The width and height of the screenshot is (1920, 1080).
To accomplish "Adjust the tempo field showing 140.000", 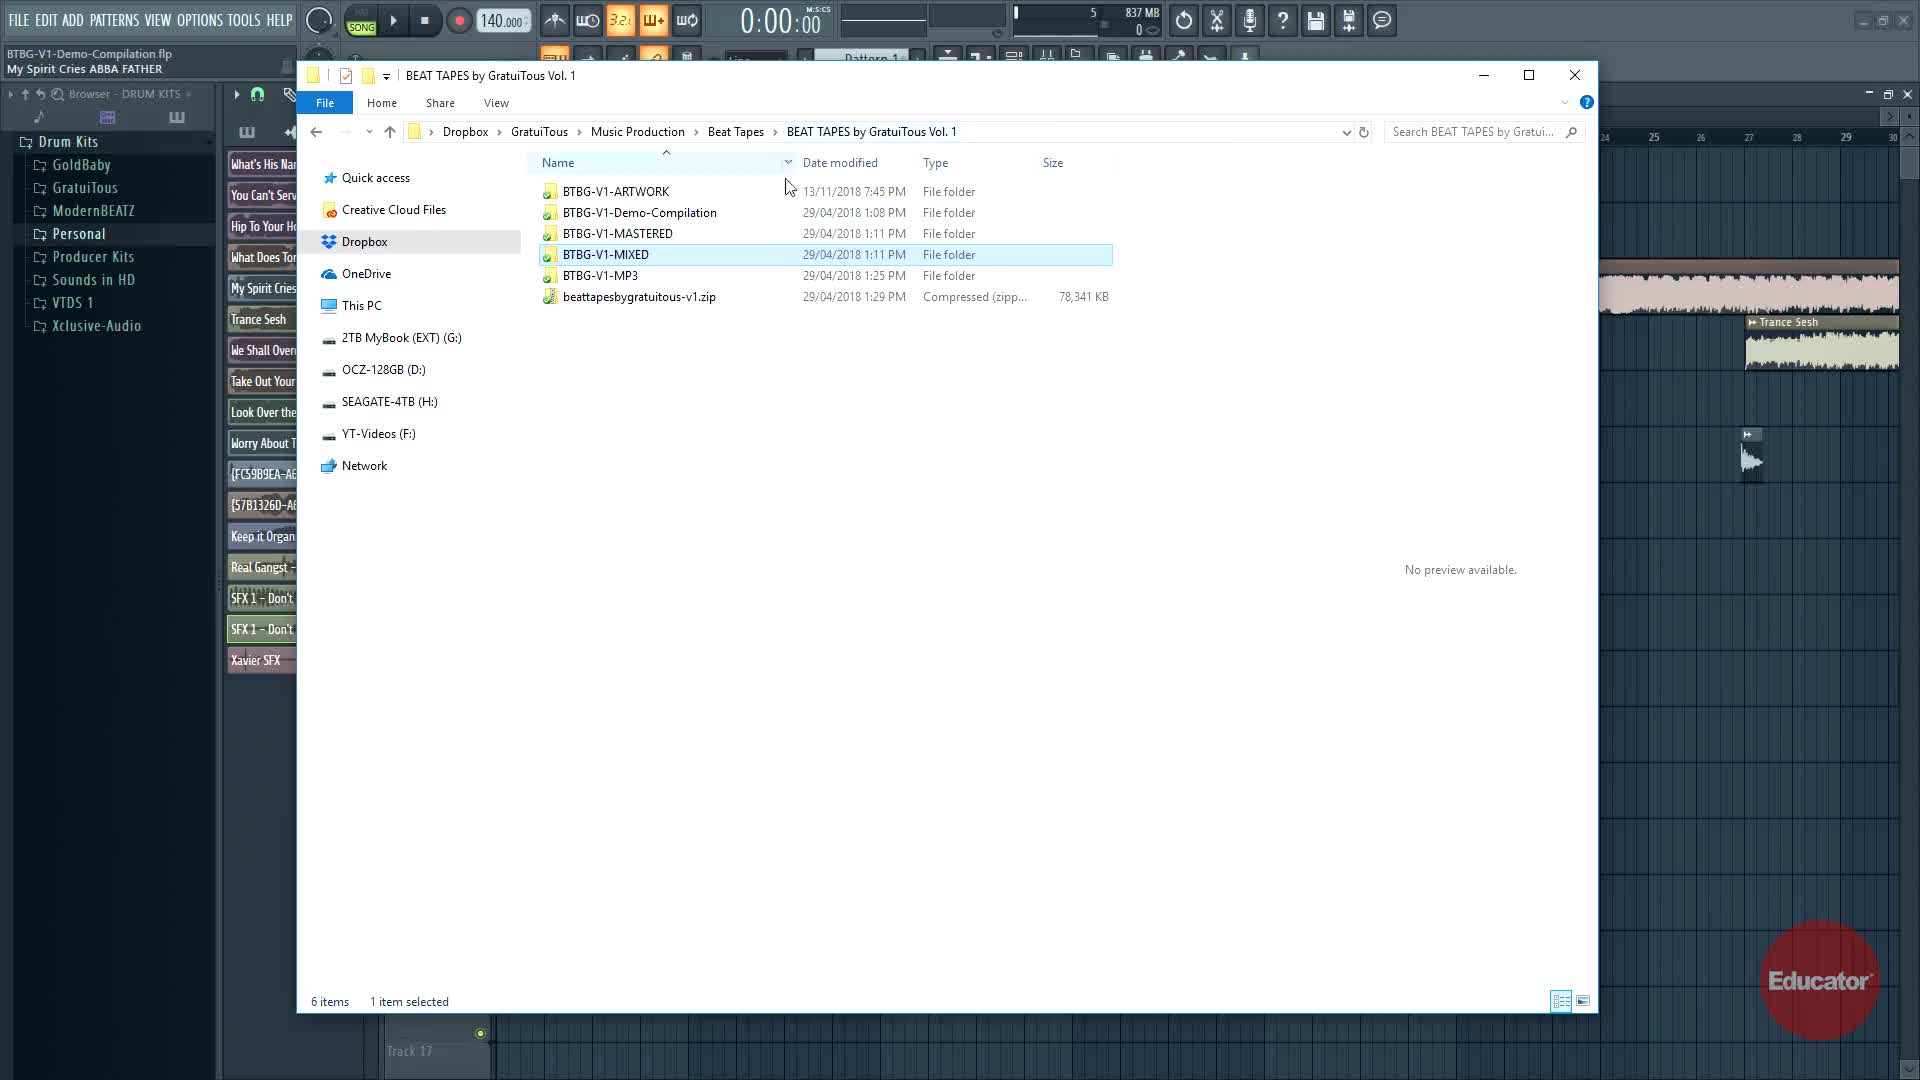I will click(x=502, y=21).
